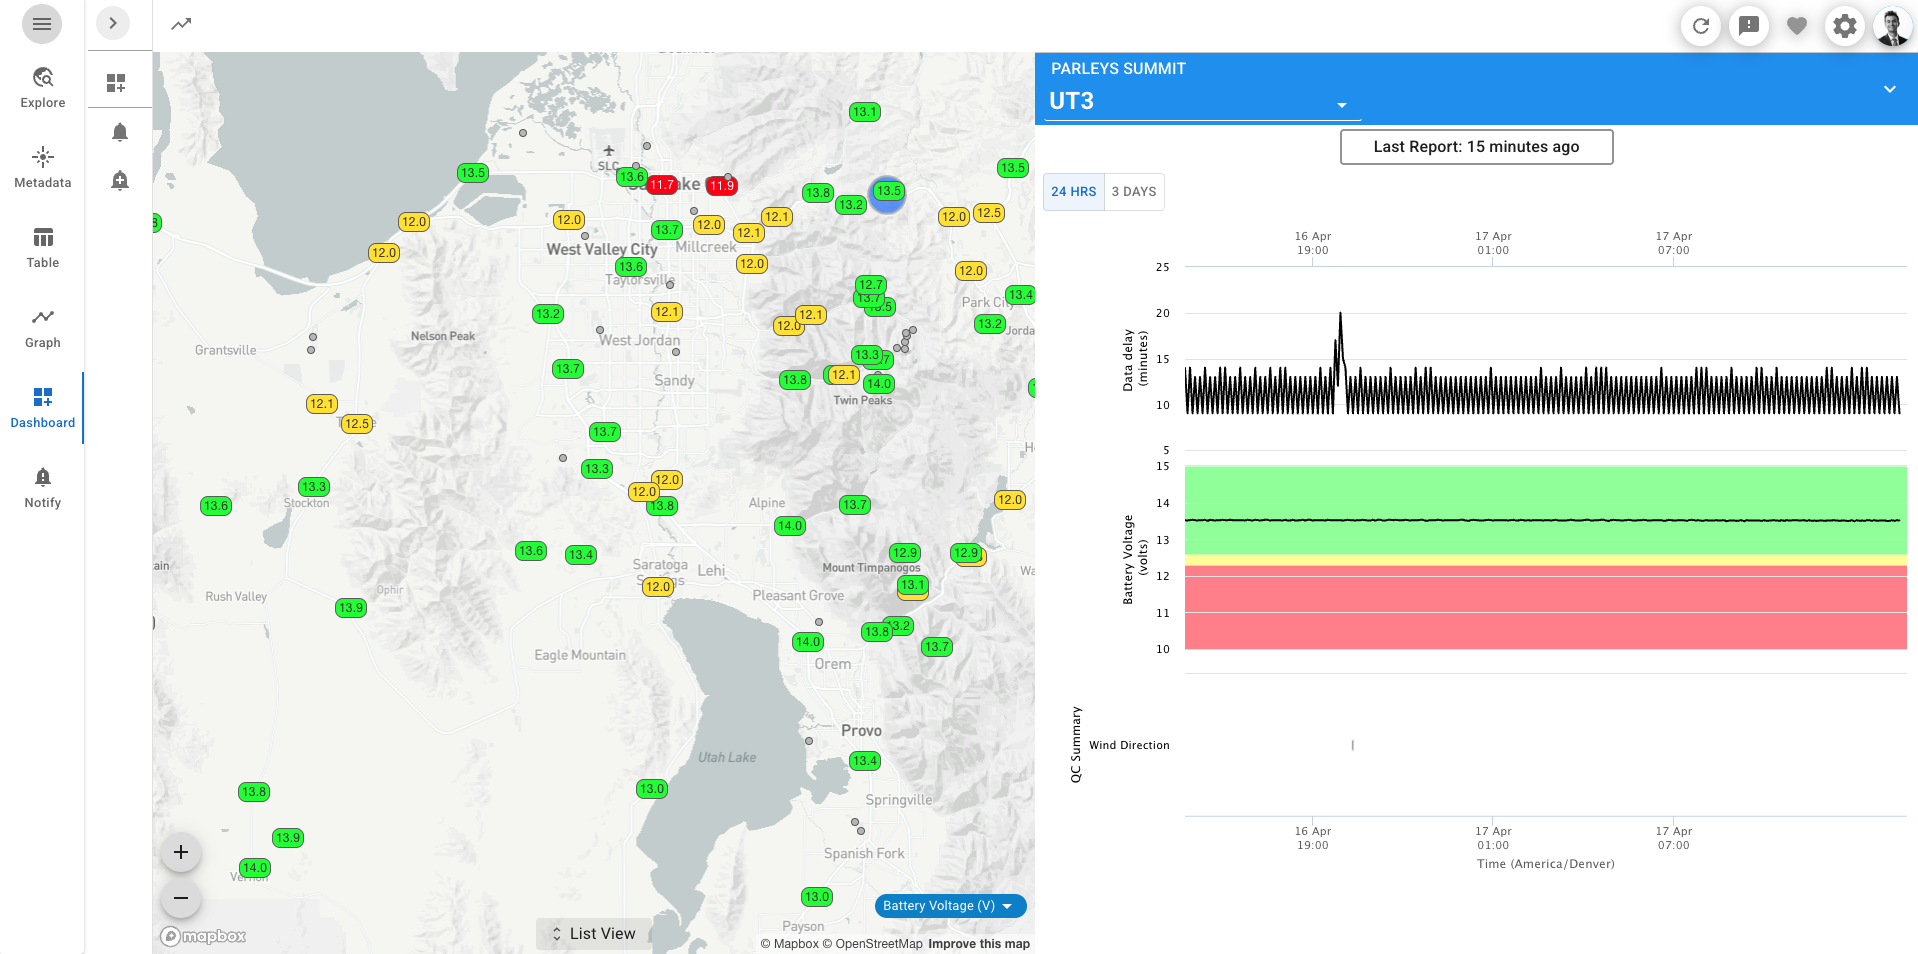The image size is (1918, 954).
Task: Click the add dashboard widget icon
Action: pos(117,83)
